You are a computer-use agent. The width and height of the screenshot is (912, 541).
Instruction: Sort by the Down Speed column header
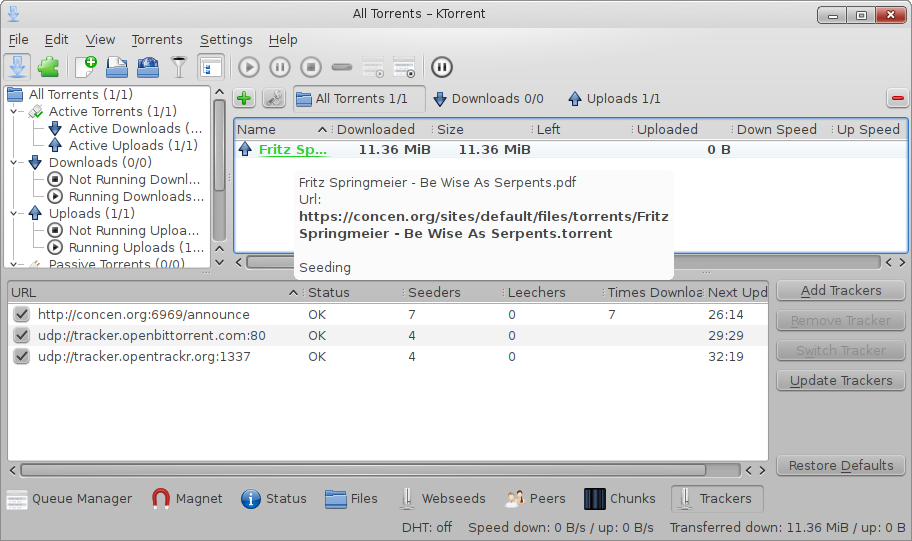pos(781,129)
